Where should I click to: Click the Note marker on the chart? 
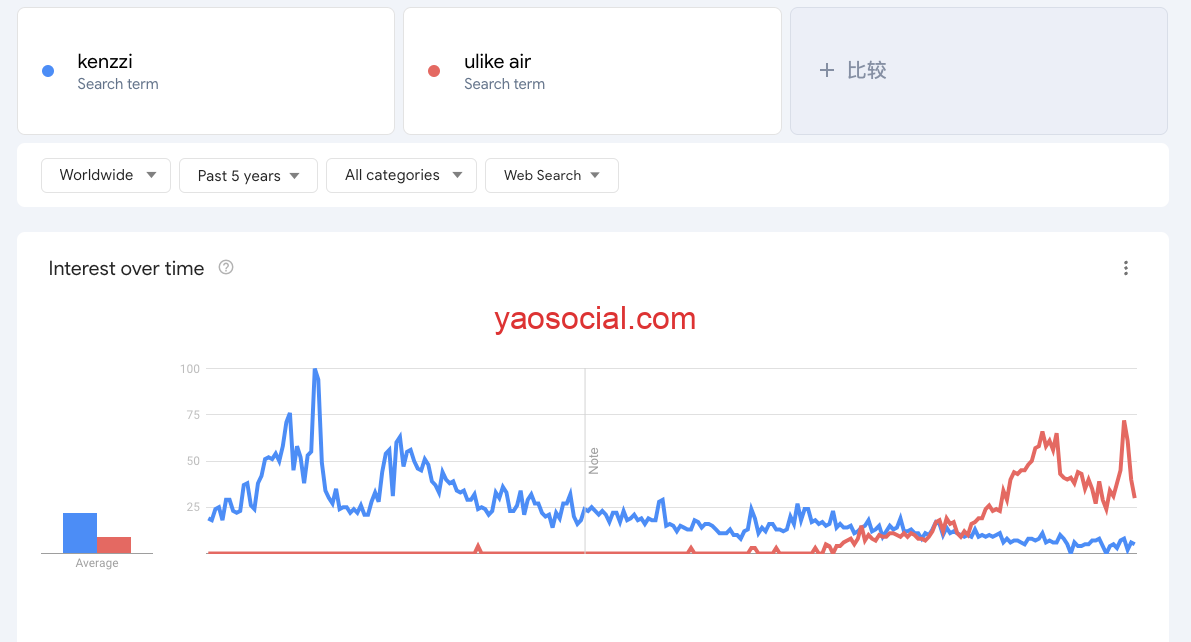point(593,461)
